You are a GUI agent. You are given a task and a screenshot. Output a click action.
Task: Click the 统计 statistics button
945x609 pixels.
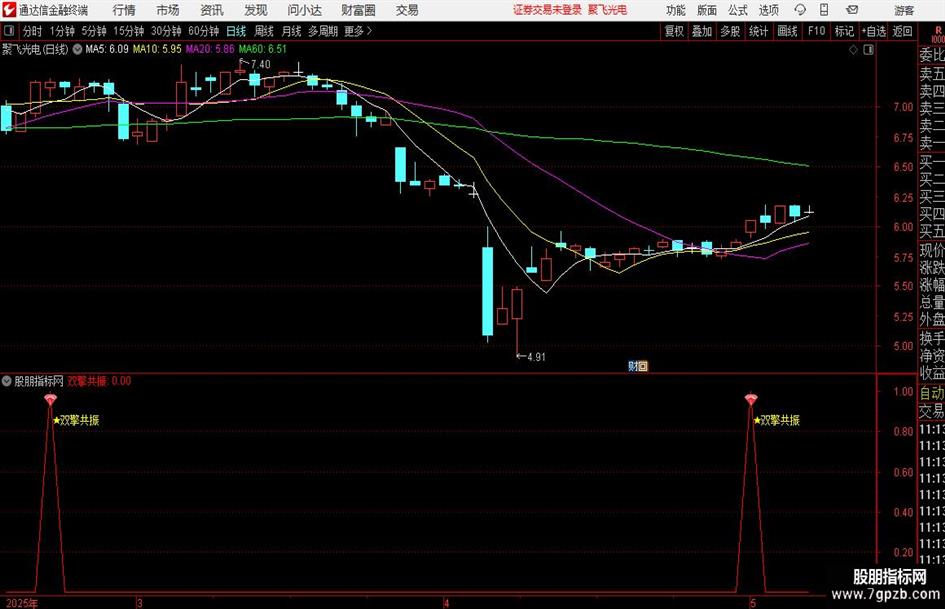[758, 31]
